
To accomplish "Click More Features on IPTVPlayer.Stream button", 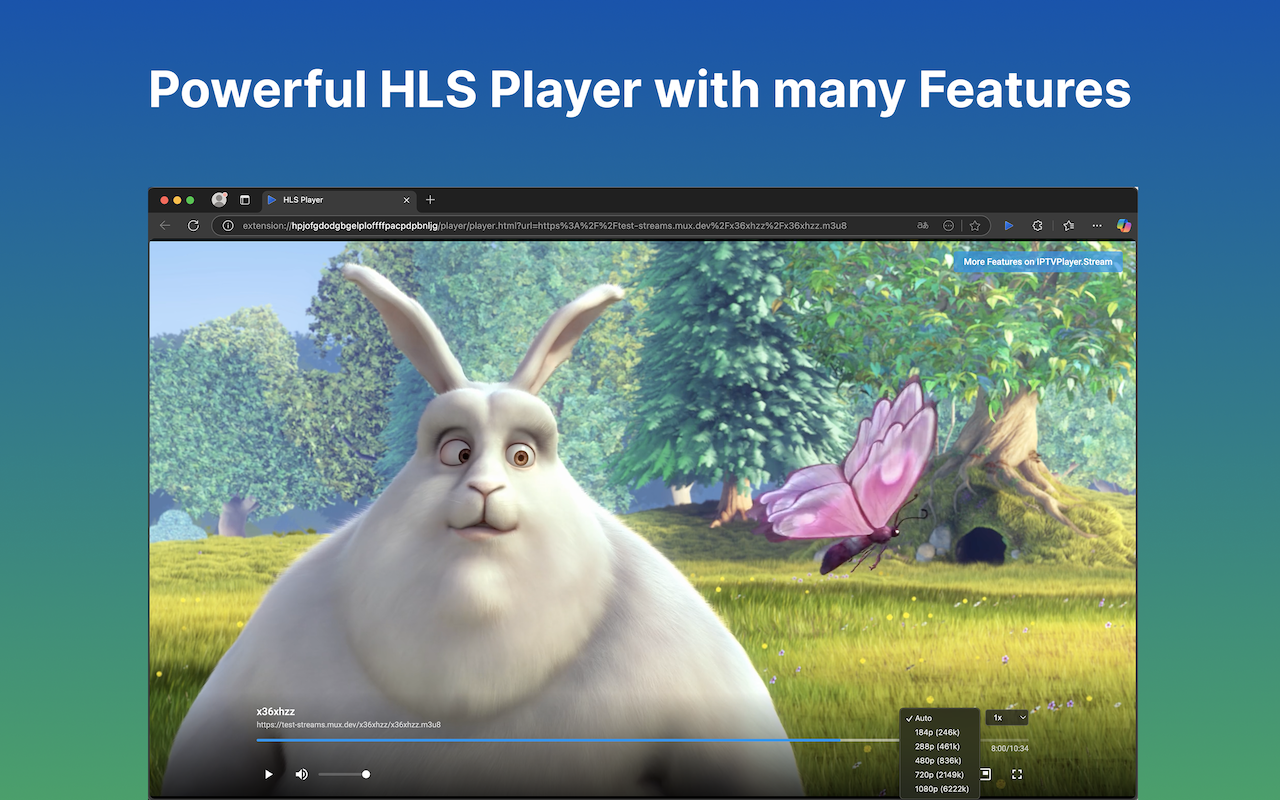I will tap(1038, 262).
